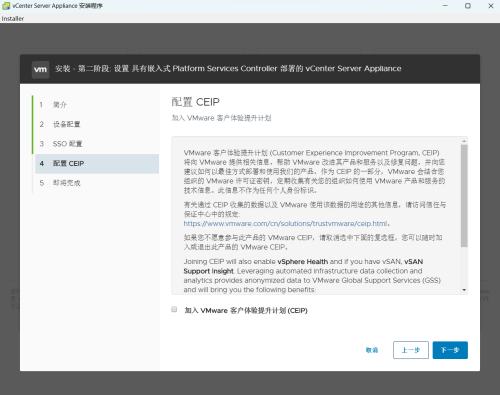Click the 取消 cancel button

[372, 350]
